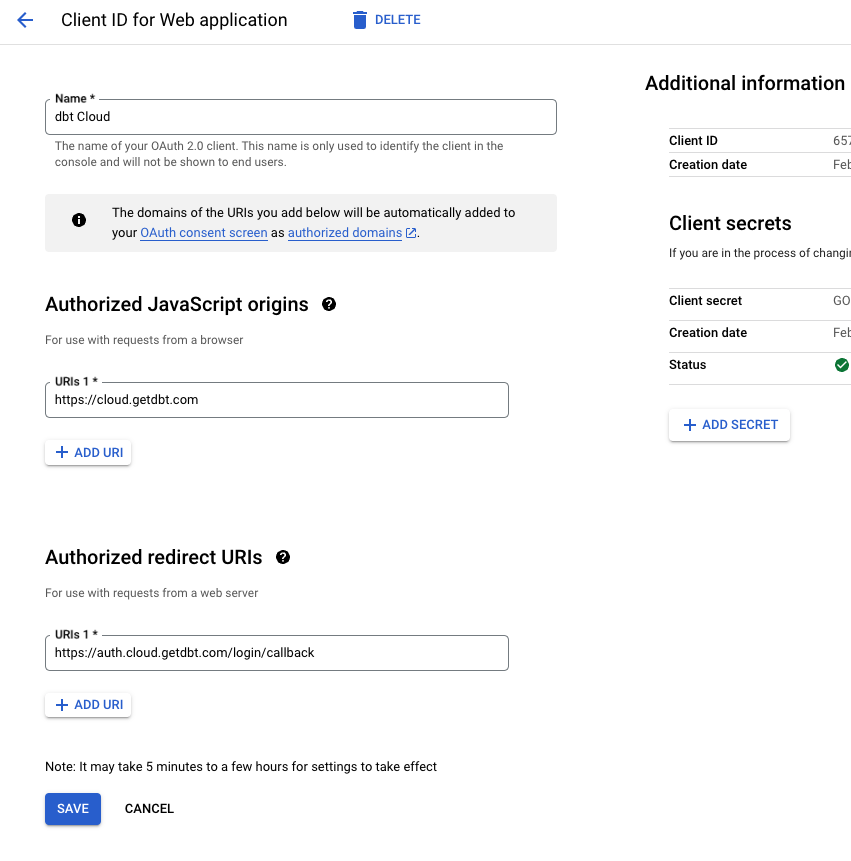Open the OAuth consent screen link
The height and width of the screenshot is (861, 851).
[203, 232]
